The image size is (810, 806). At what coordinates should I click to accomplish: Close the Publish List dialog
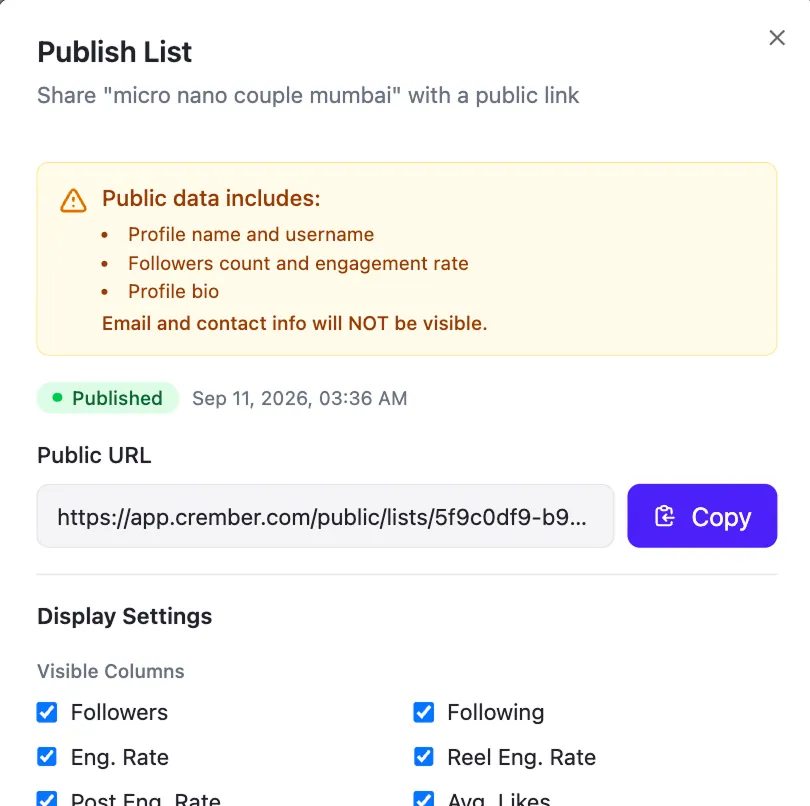coord(777,38)
